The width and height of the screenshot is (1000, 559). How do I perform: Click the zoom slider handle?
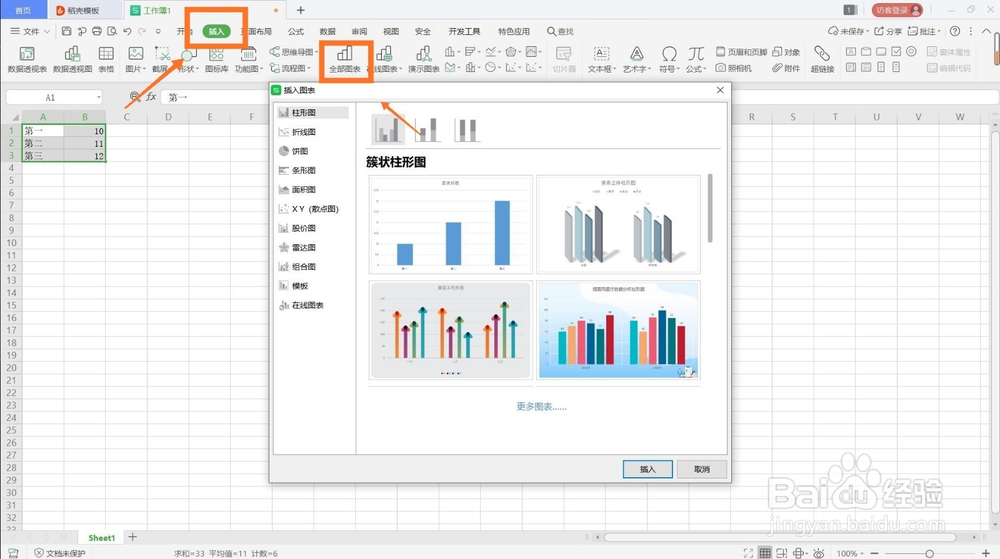929,553
